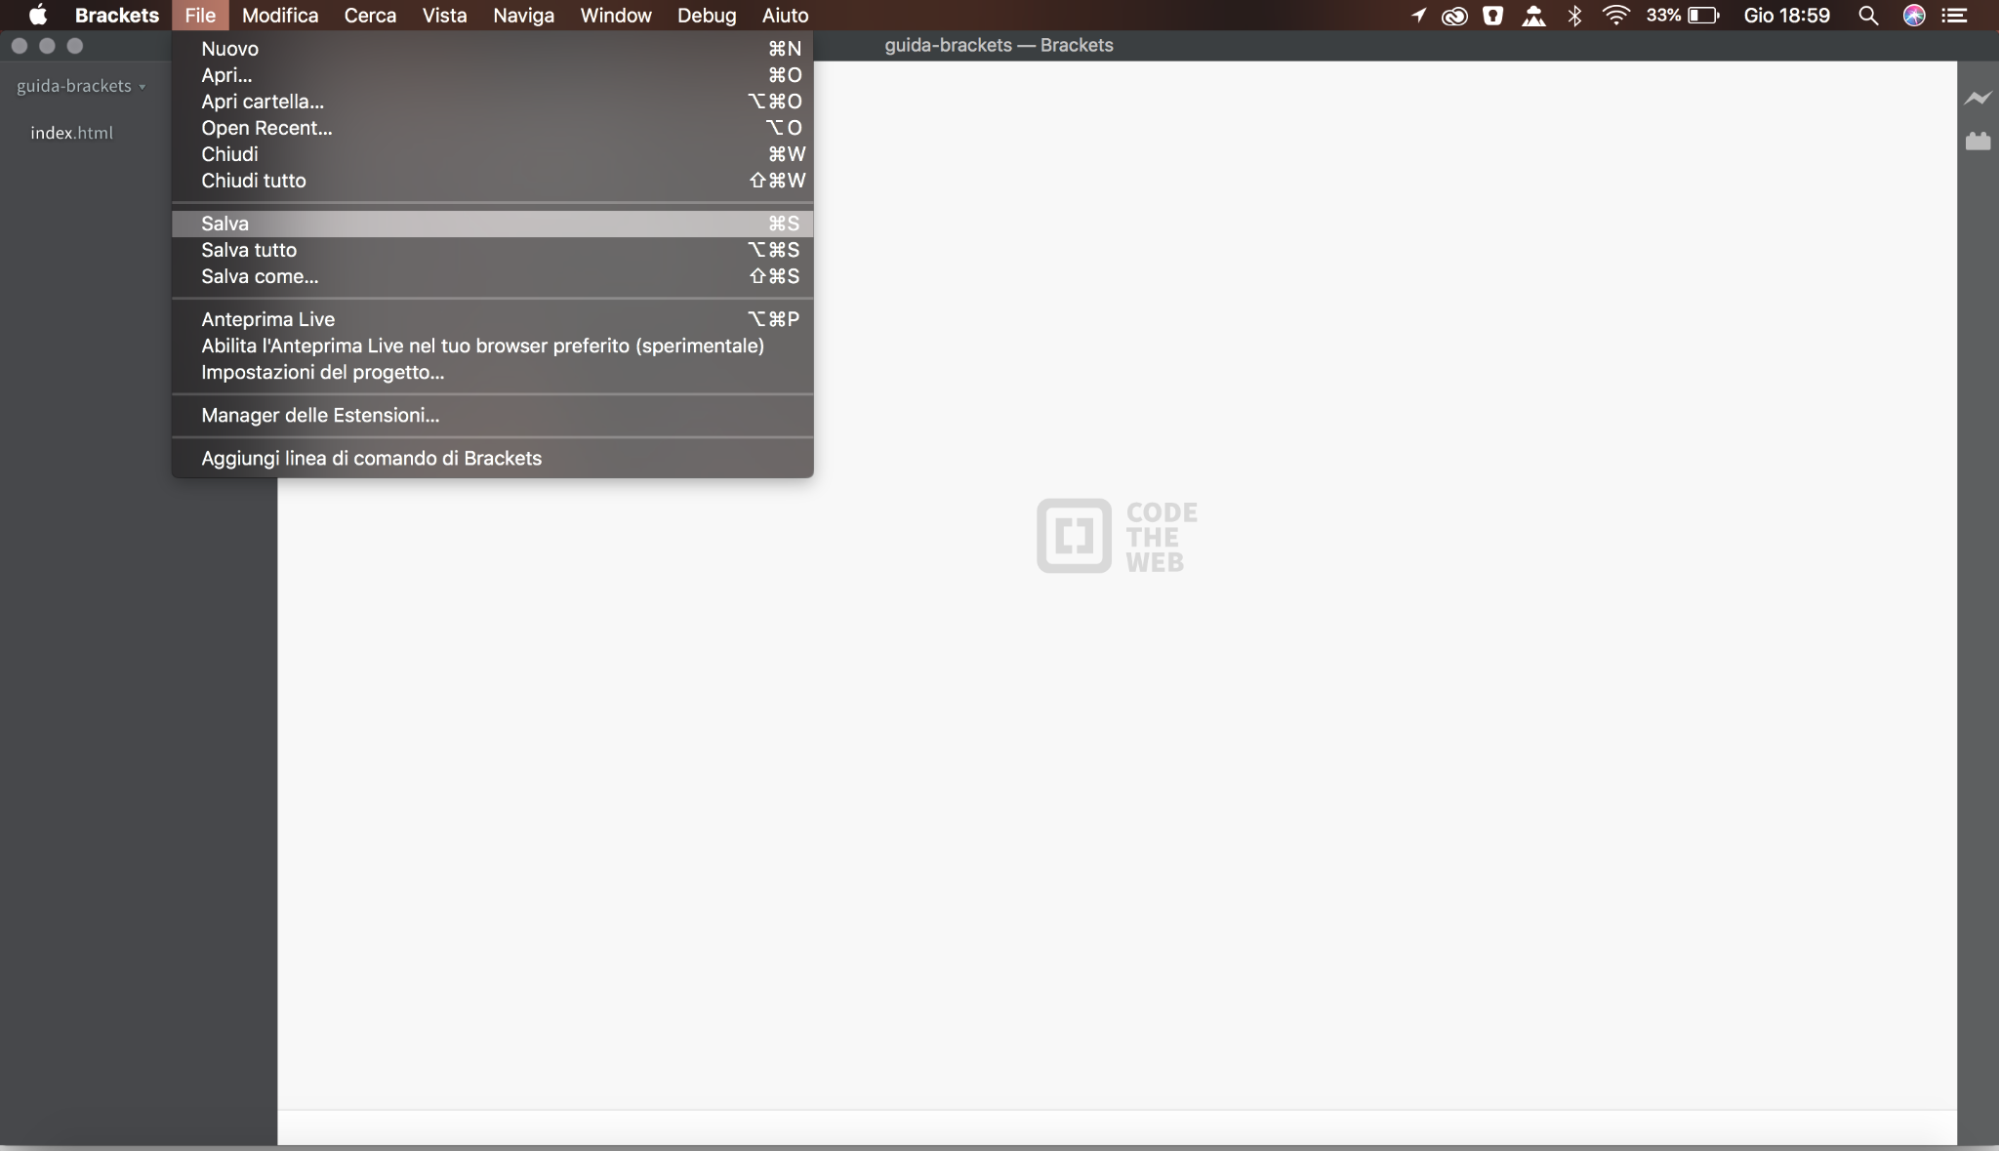
Task: Select Open Recent… entry
Action: (266, 128)
